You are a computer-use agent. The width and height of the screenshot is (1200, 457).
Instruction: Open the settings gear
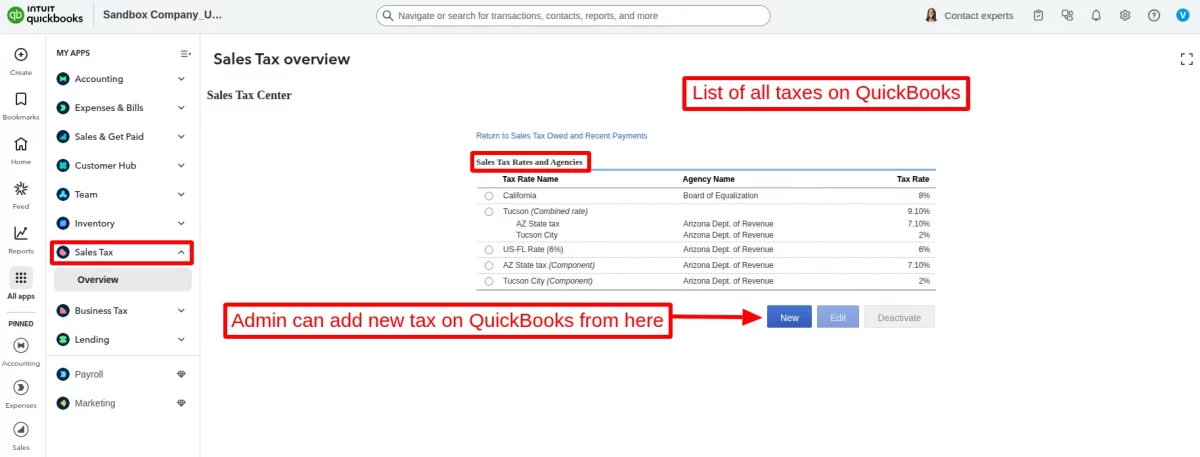click(1125, 15)
